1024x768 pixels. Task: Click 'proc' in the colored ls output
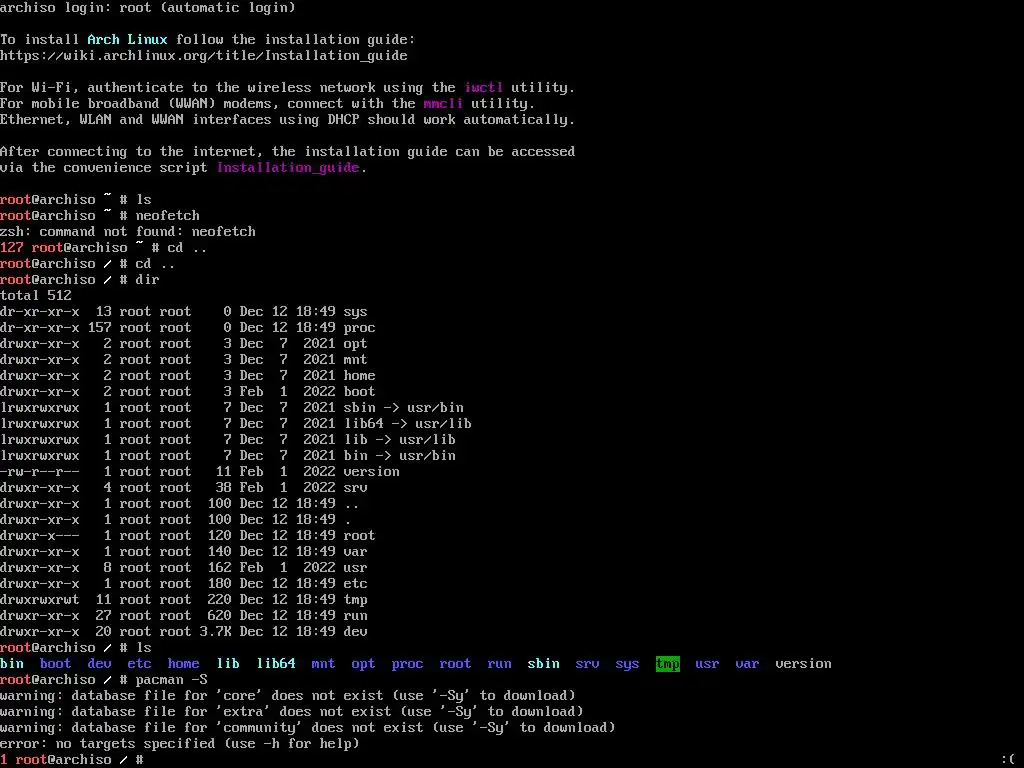tap(408, 664)
